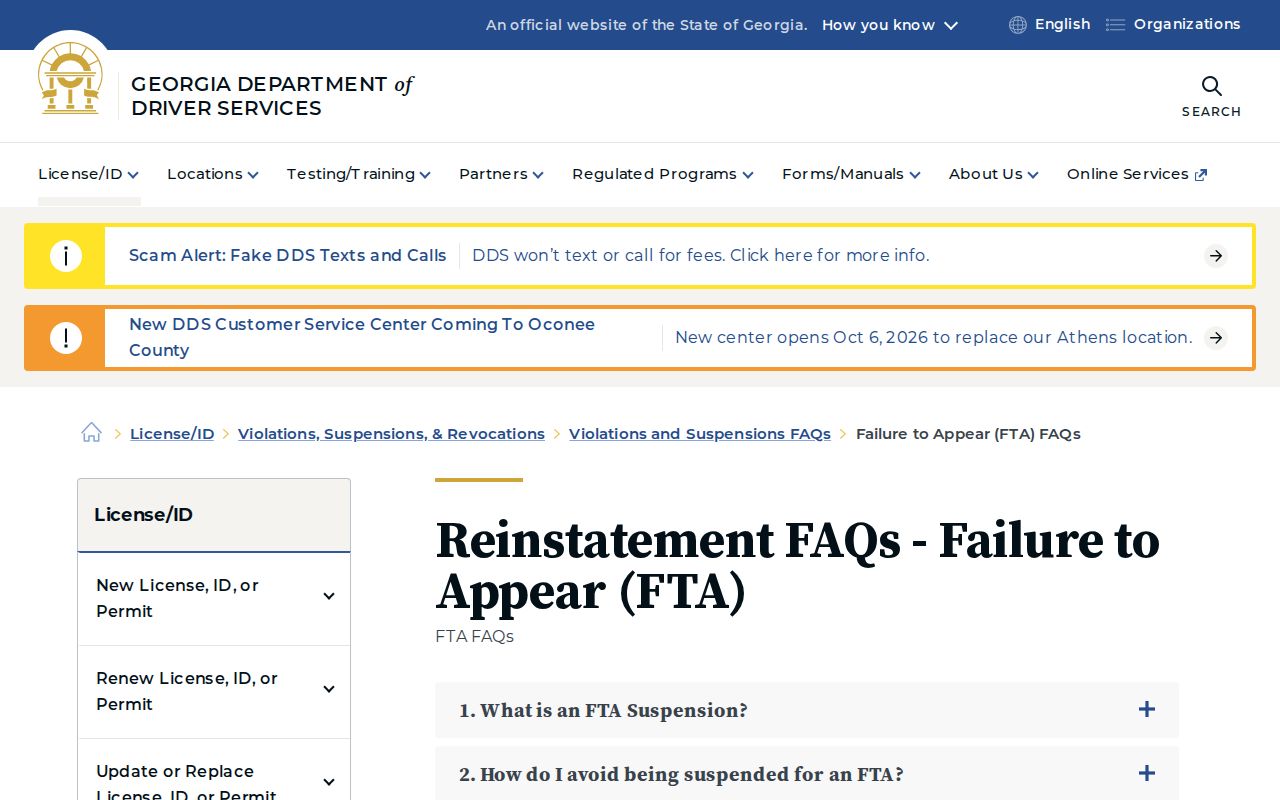Click Failure to Appear (FTA) FAQs breadcrumb text

pyautogui.click(x=968, y=434)
